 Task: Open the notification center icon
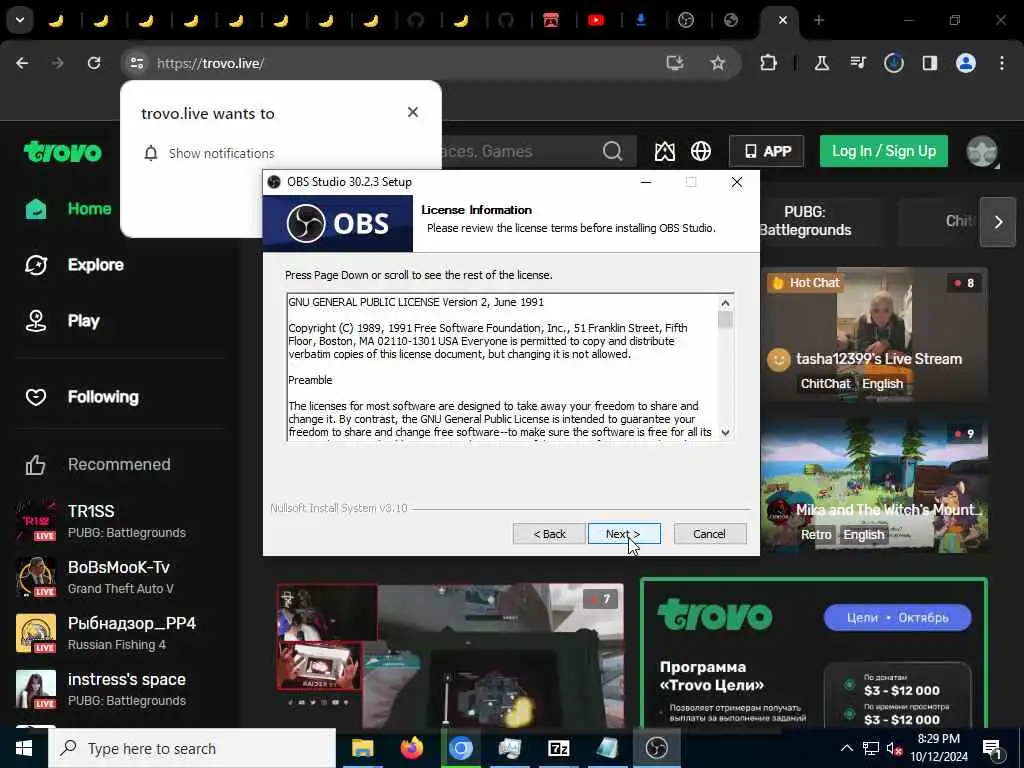point(993,749)
